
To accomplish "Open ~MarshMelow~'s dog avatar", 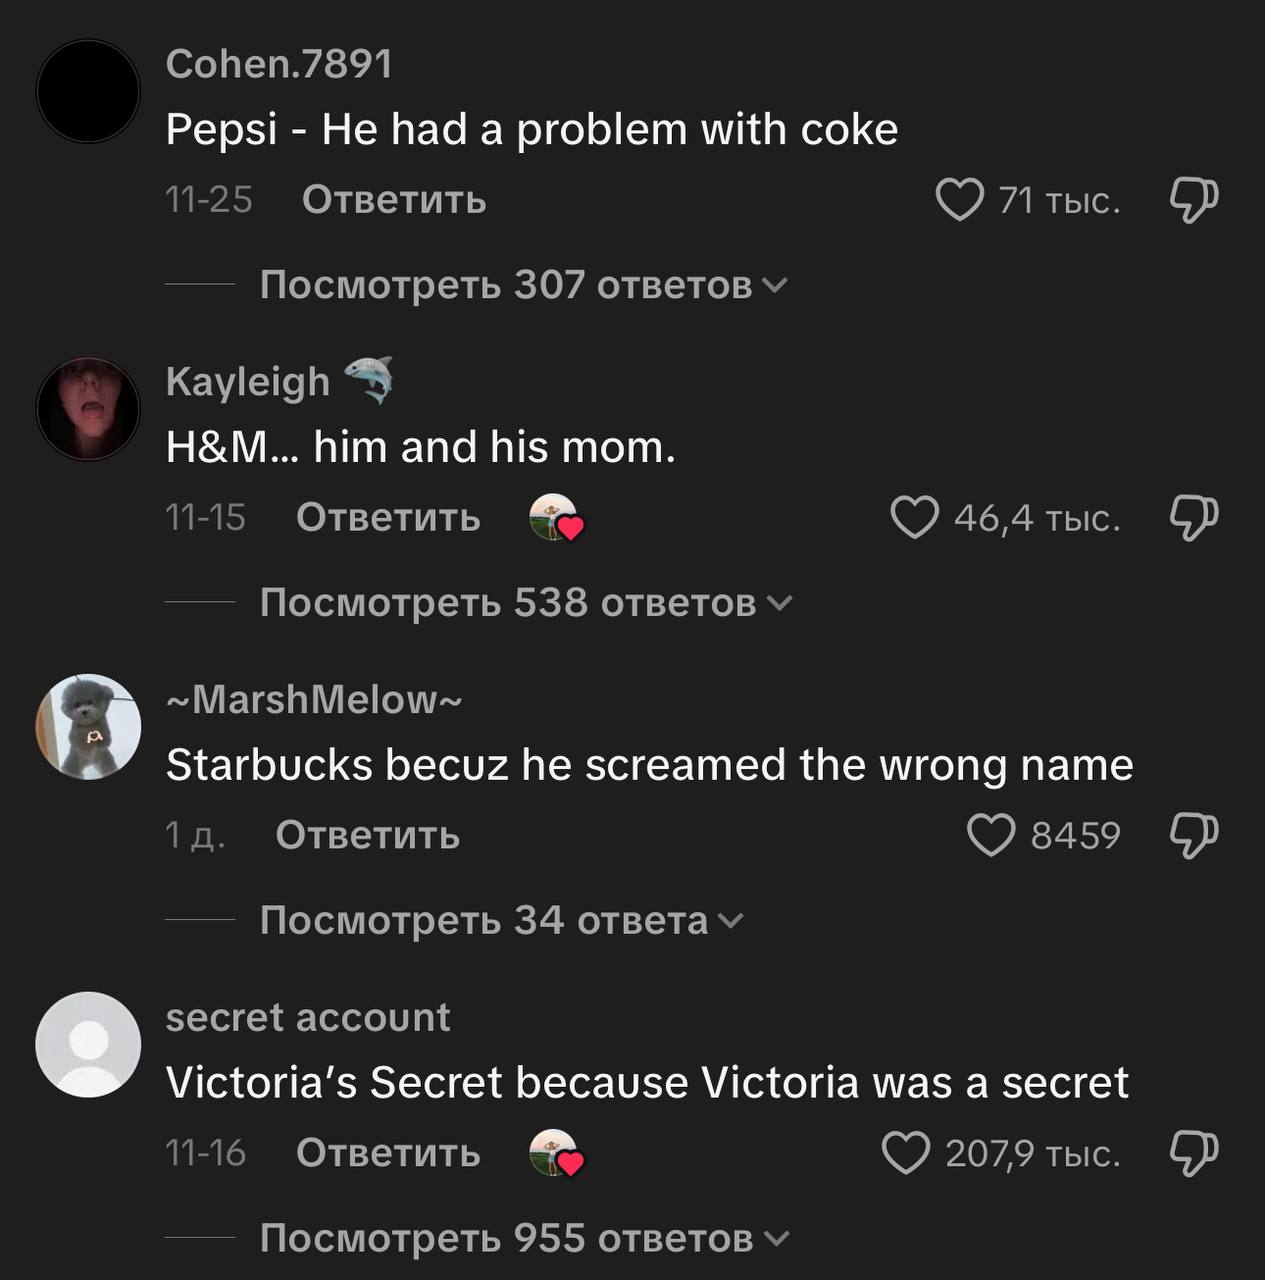I will [88, 727].
